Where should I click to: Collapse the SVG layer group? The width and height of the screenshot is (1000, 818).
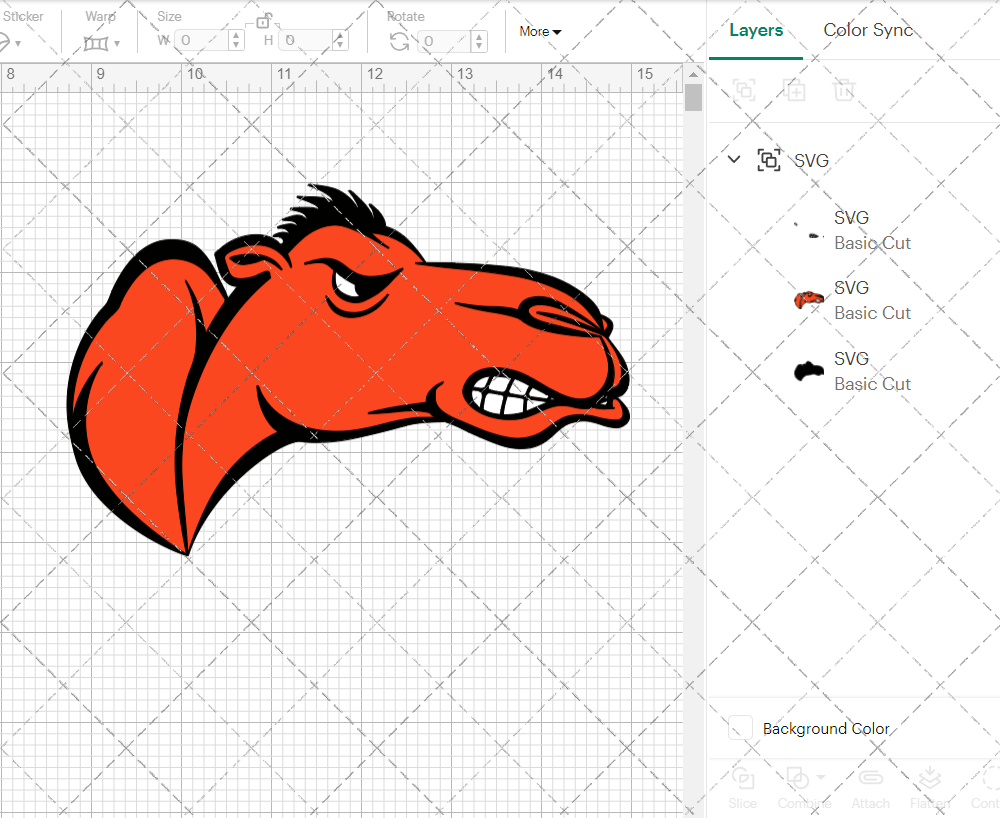733,159
